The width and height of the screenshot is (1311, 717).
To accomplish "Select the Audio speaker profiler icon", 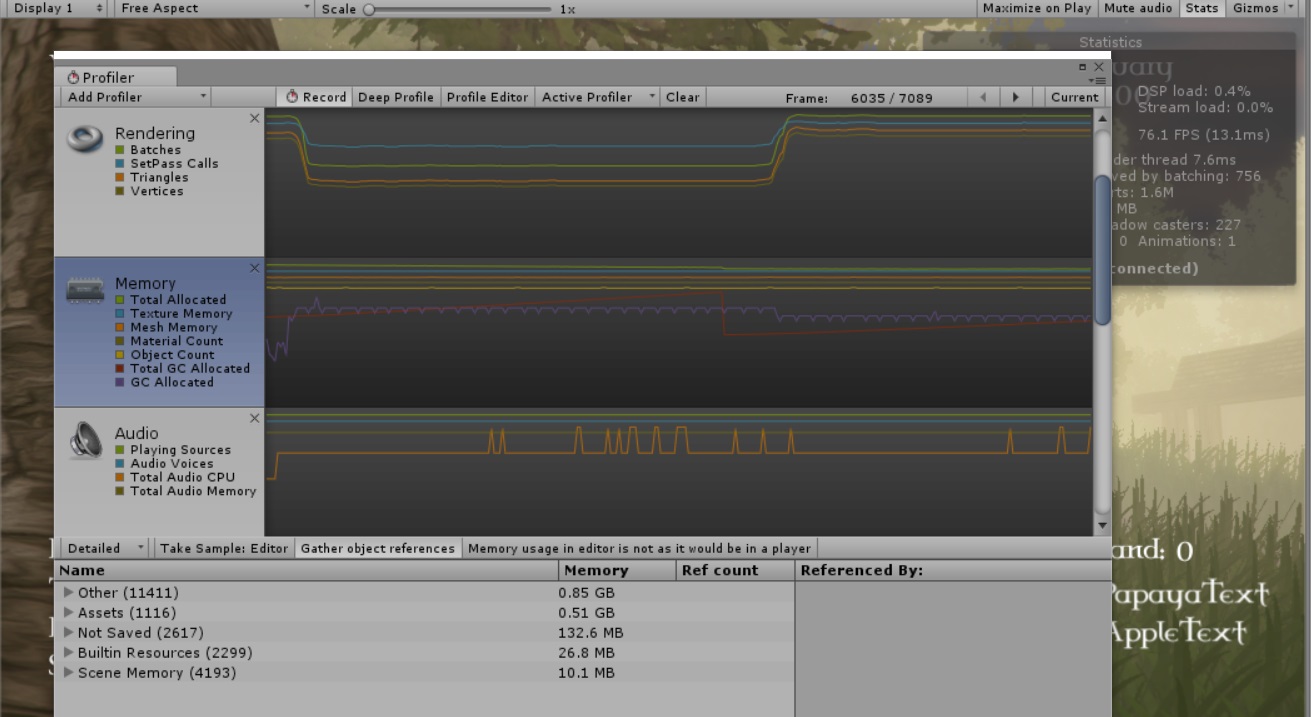I will [84, 439].
